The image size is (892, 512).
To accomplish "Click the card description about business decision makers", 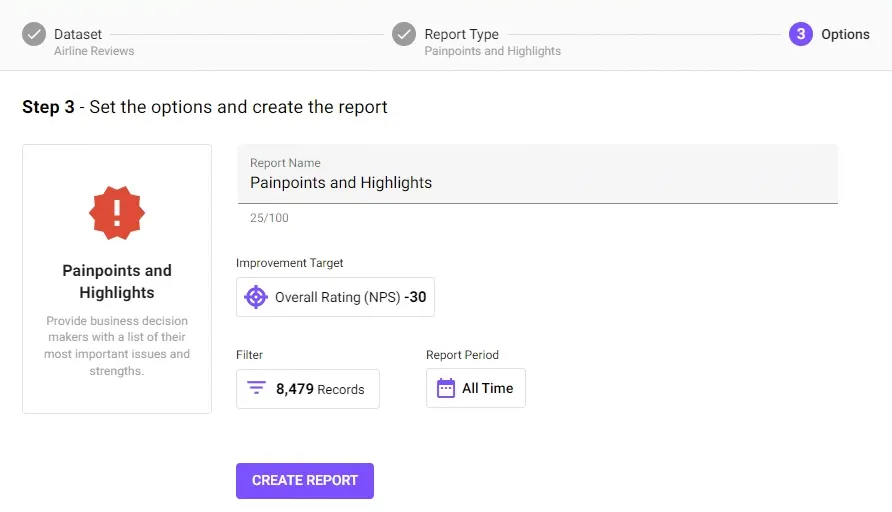I will pos(117,345).
